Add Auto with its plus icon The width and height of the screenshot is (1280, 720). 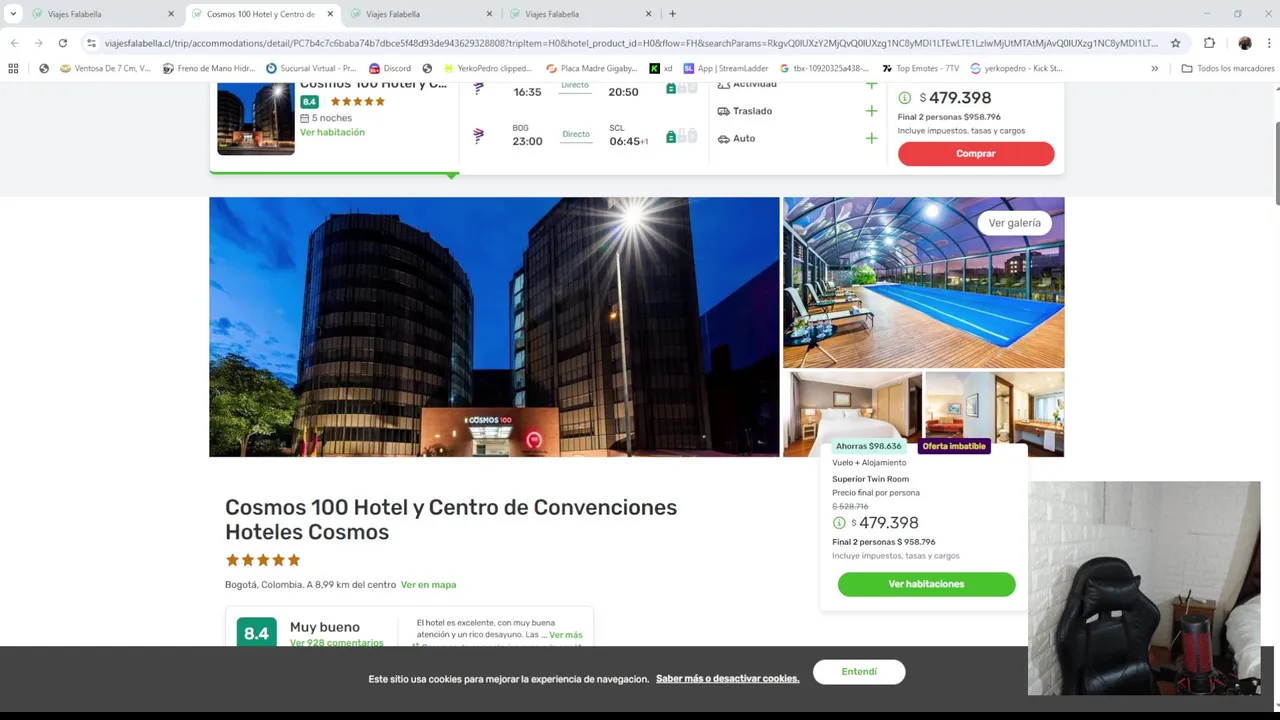[871, 138]
